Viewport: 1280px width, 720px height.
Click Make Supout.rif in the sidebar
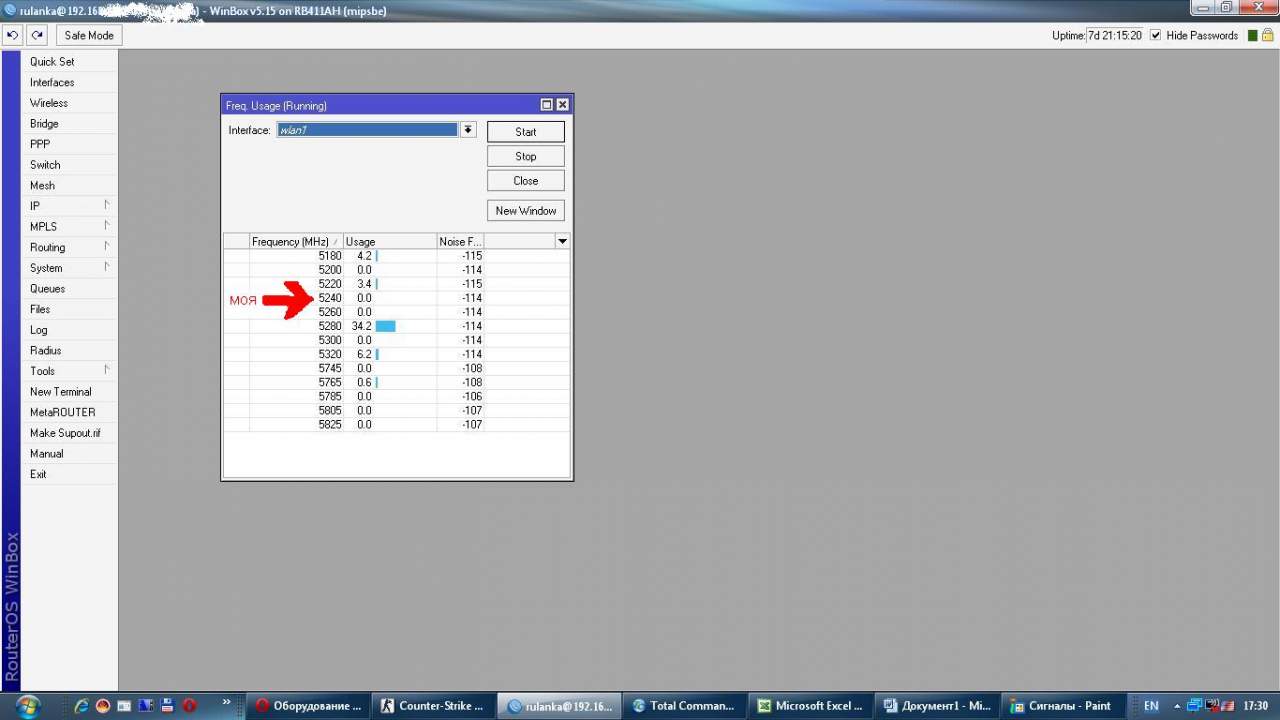coord(69,433)
